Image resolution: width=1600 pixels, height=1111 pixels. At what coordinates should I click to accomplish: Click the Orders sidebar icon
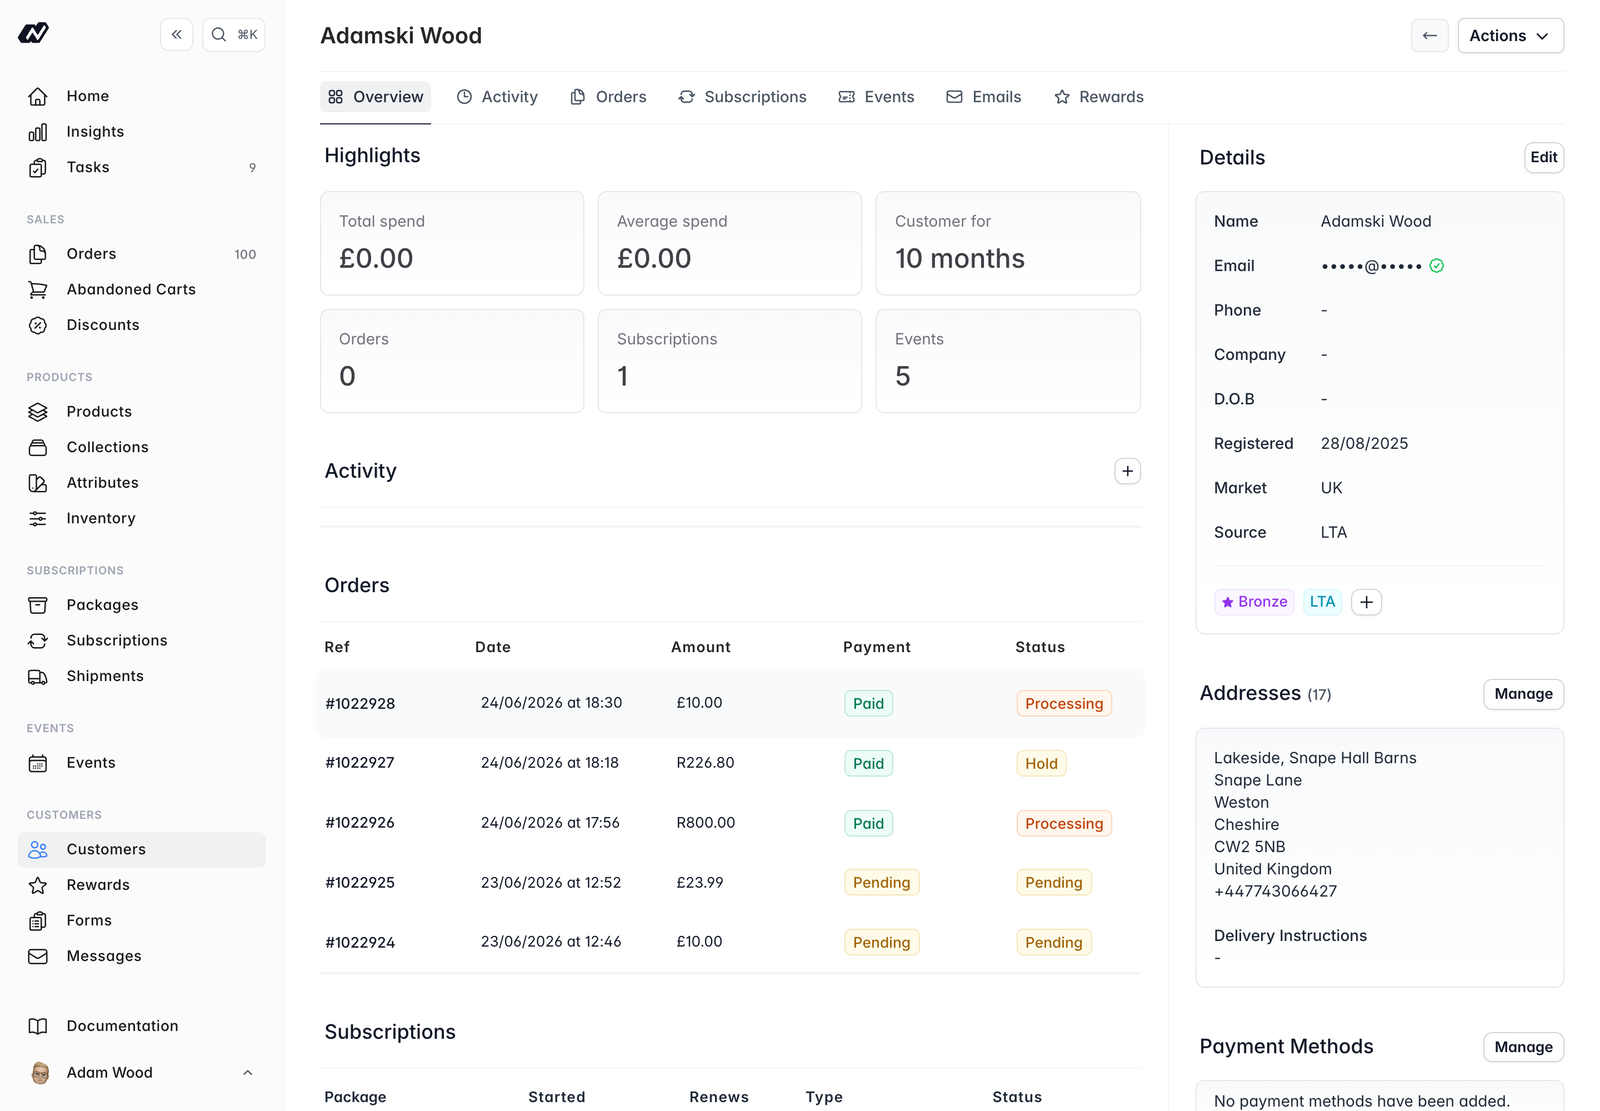38,254
